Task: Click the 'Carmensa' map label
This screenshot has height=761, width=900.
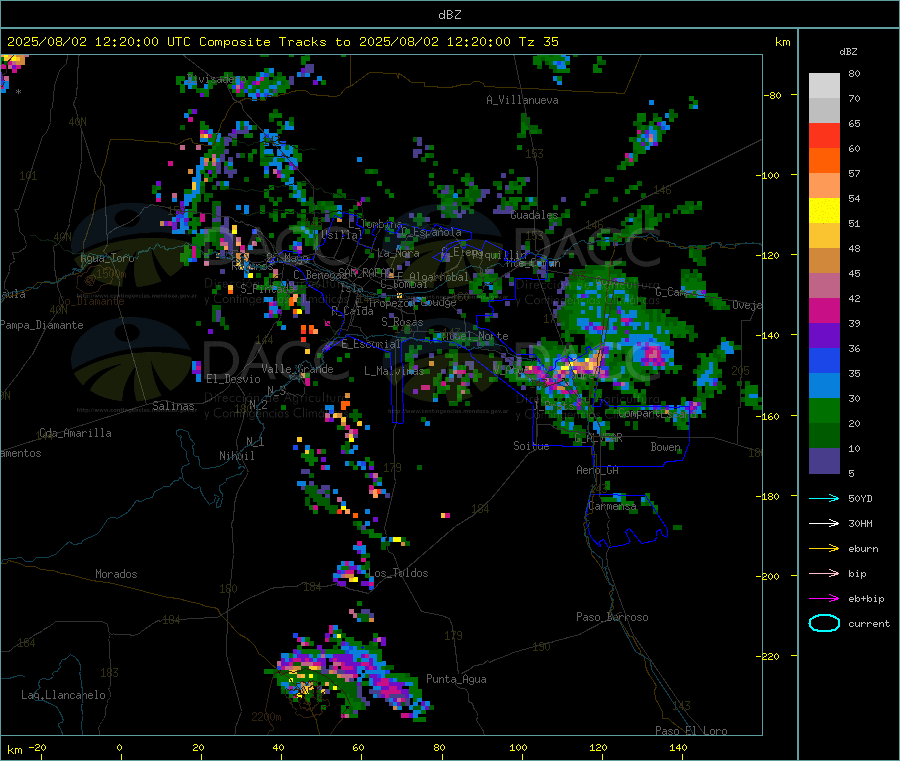Action: click(612, 507)
